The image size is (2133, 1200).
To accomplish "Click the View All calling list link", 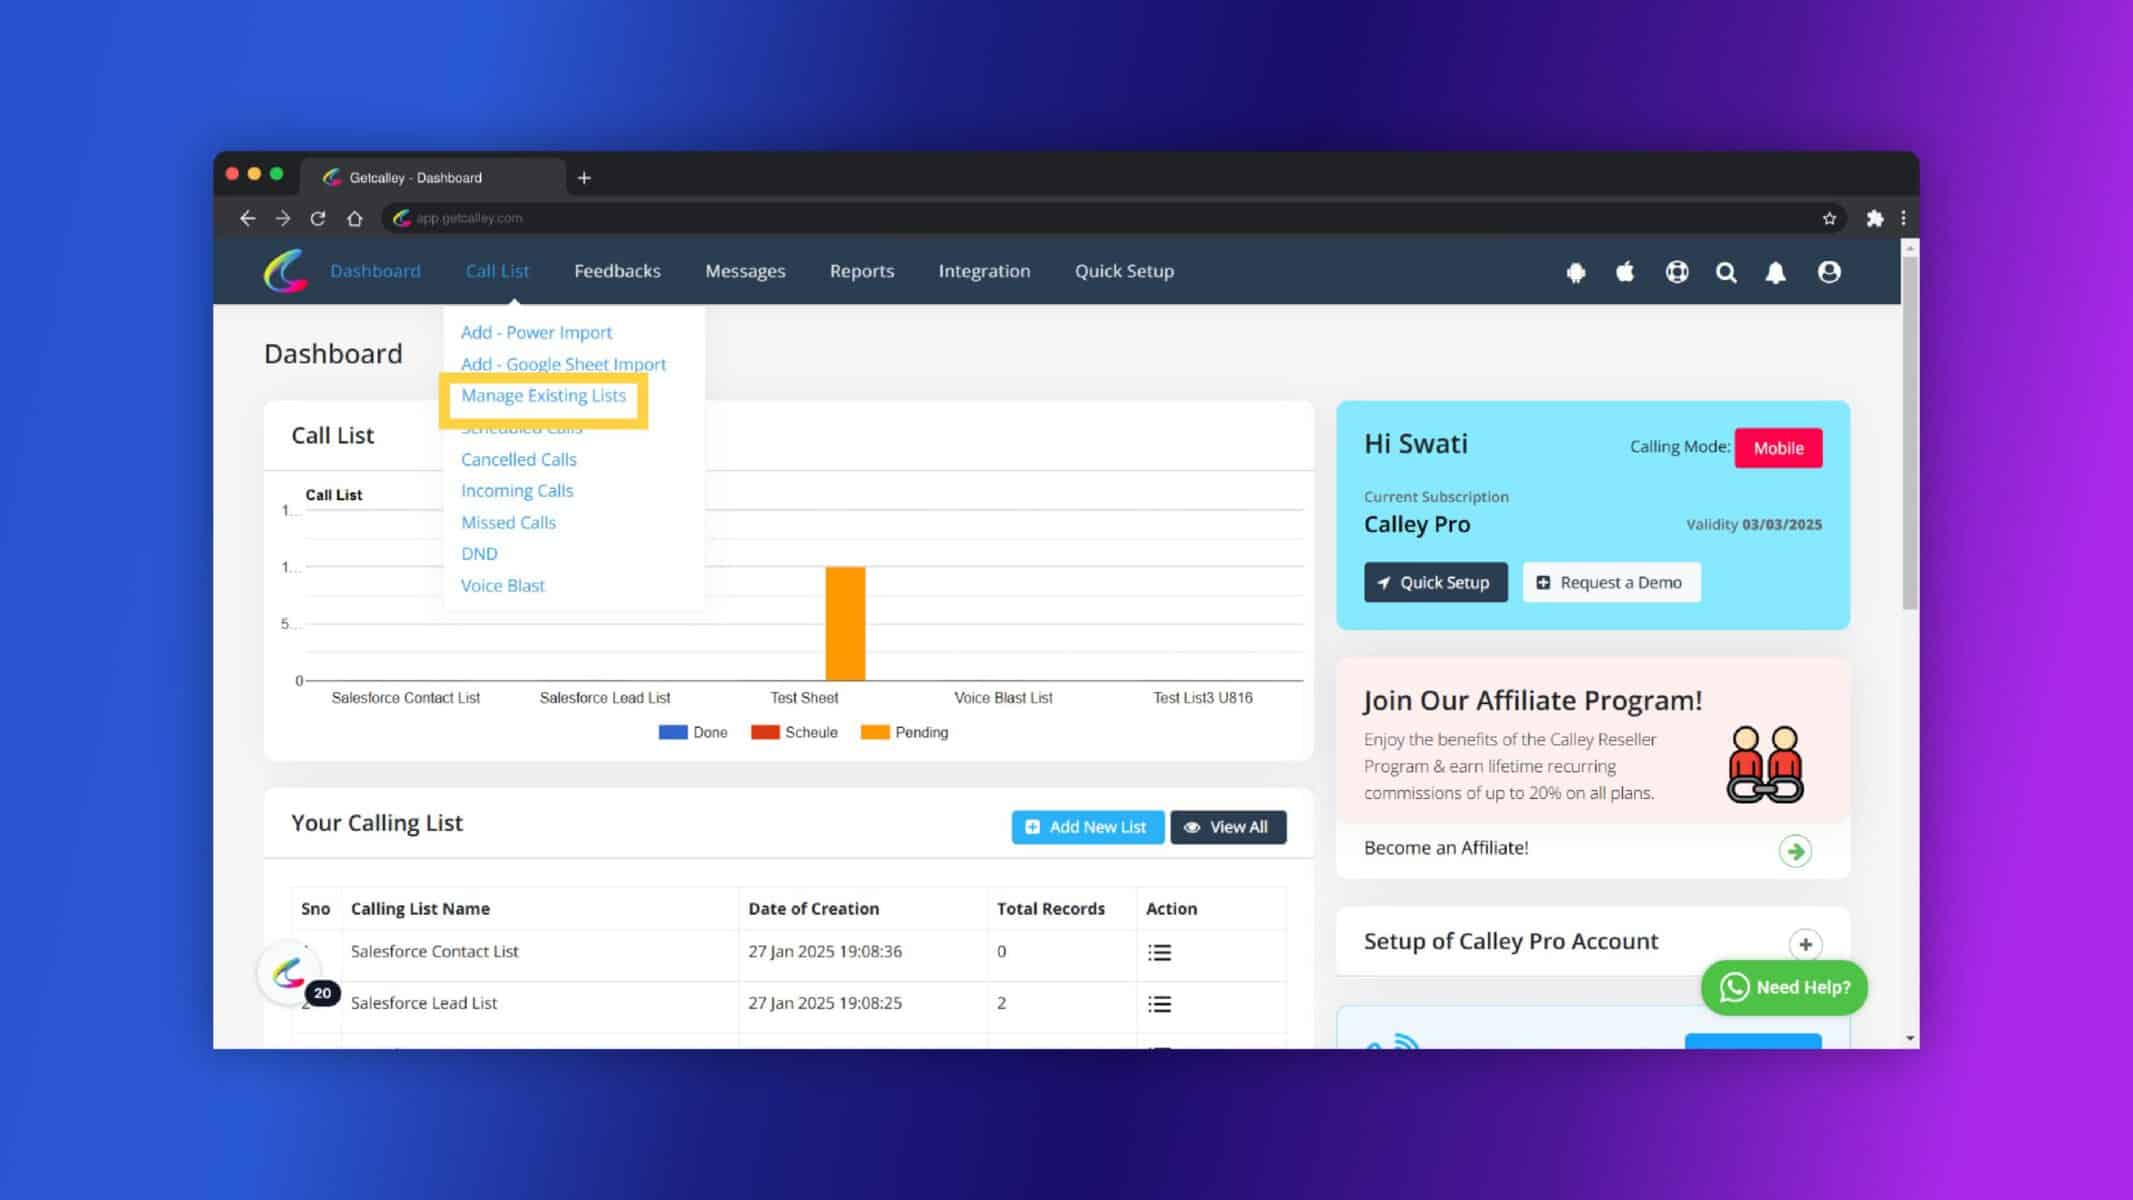I will (1228, 826).
